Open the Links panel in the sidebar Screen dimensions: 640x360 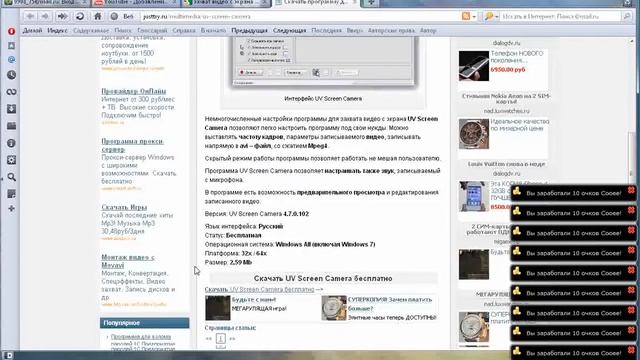[11, 92]
